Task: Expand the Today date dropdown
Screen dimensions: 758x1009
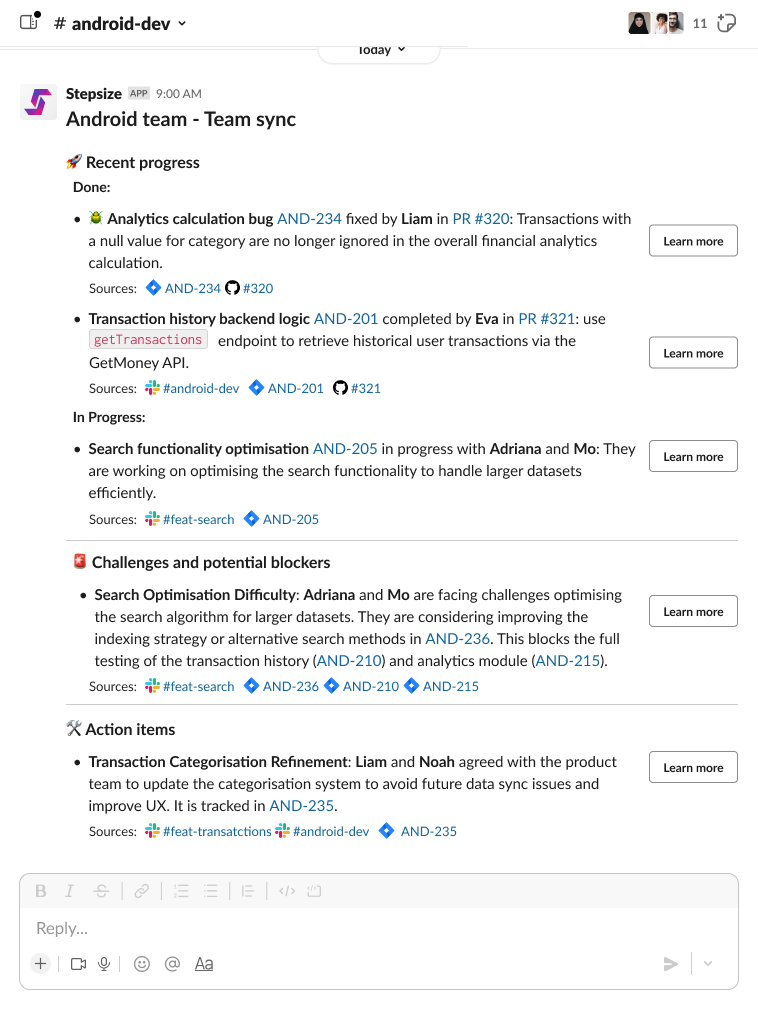Action: pyautogui.click(x=380, y=50)
